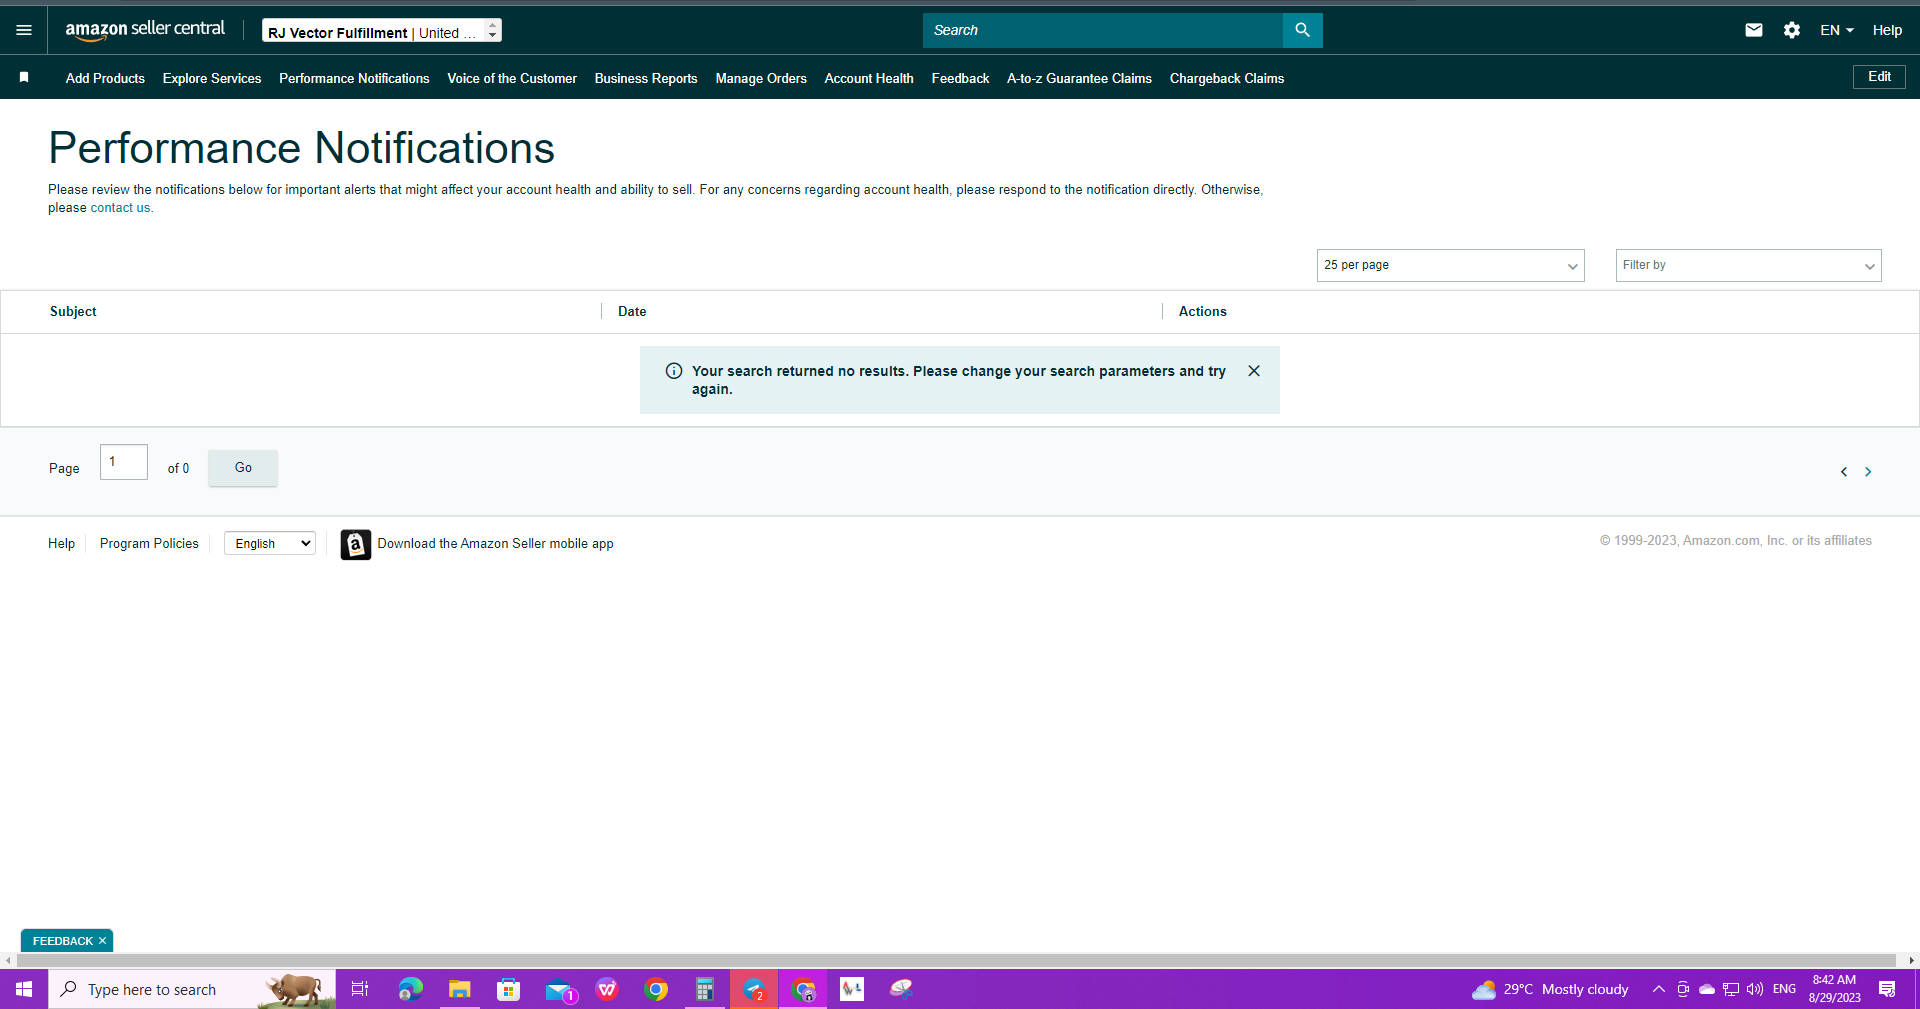Click the bookmark flag icon
The height and width of the screenshot is (1009, 1920).
pyautogui.click(x=24, y=77)
